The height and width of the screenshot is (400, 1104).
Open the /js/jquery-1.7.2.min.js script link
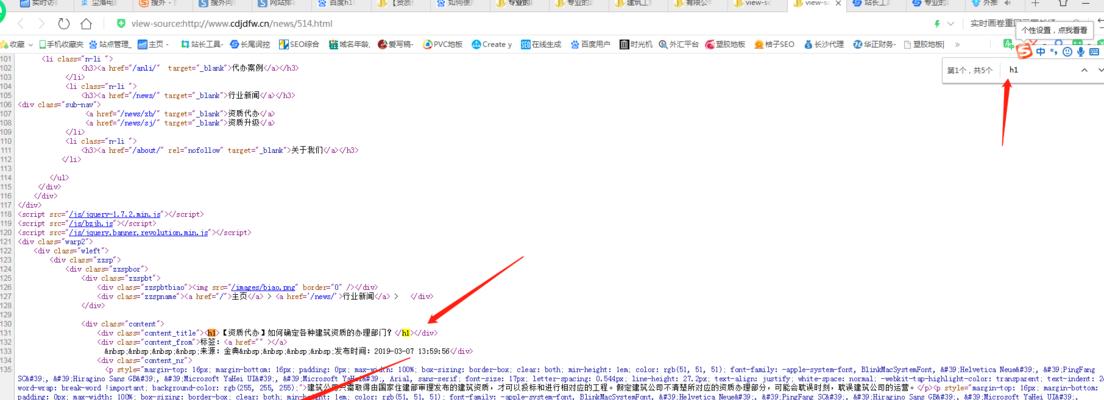(x=115, y=213)
